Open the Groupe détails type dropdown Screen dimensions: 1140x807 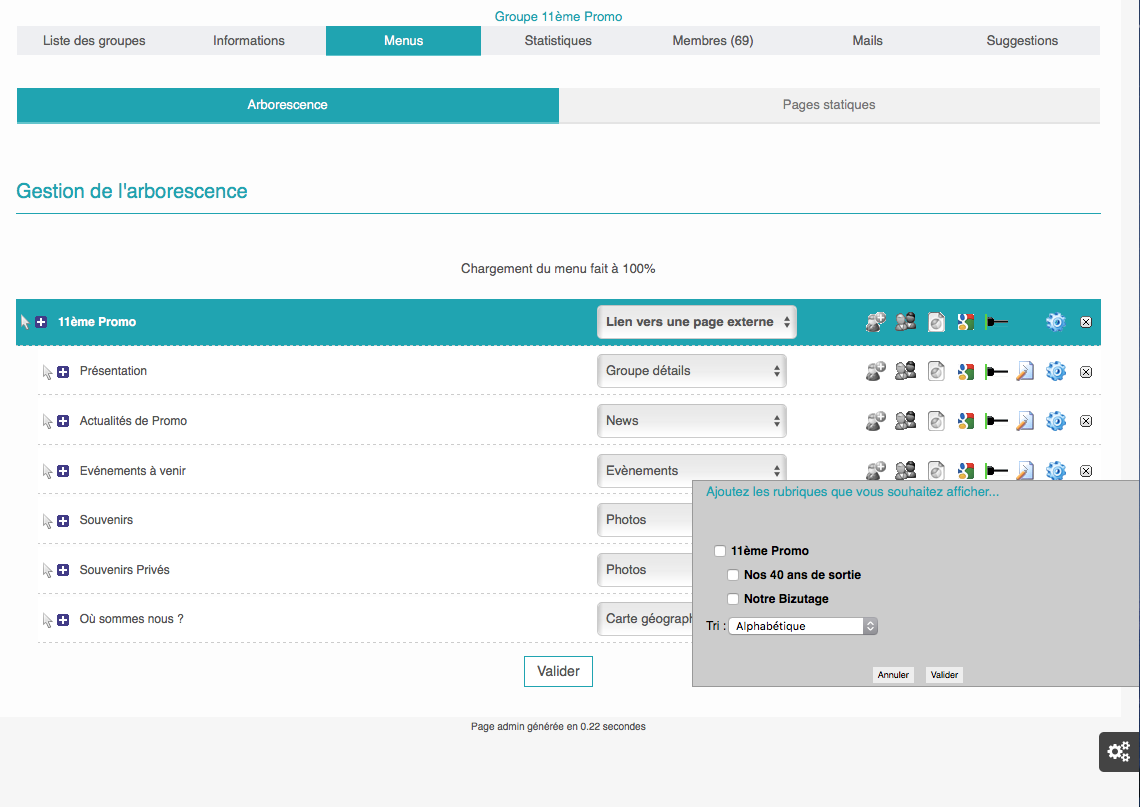click(x=691, y=371)
